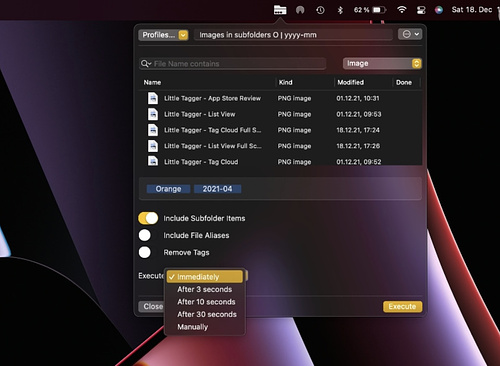The height and width of the screenshot is (366, 500).
Task: Open the Image kind filter dropdown
Action: [x=382, y=63]
